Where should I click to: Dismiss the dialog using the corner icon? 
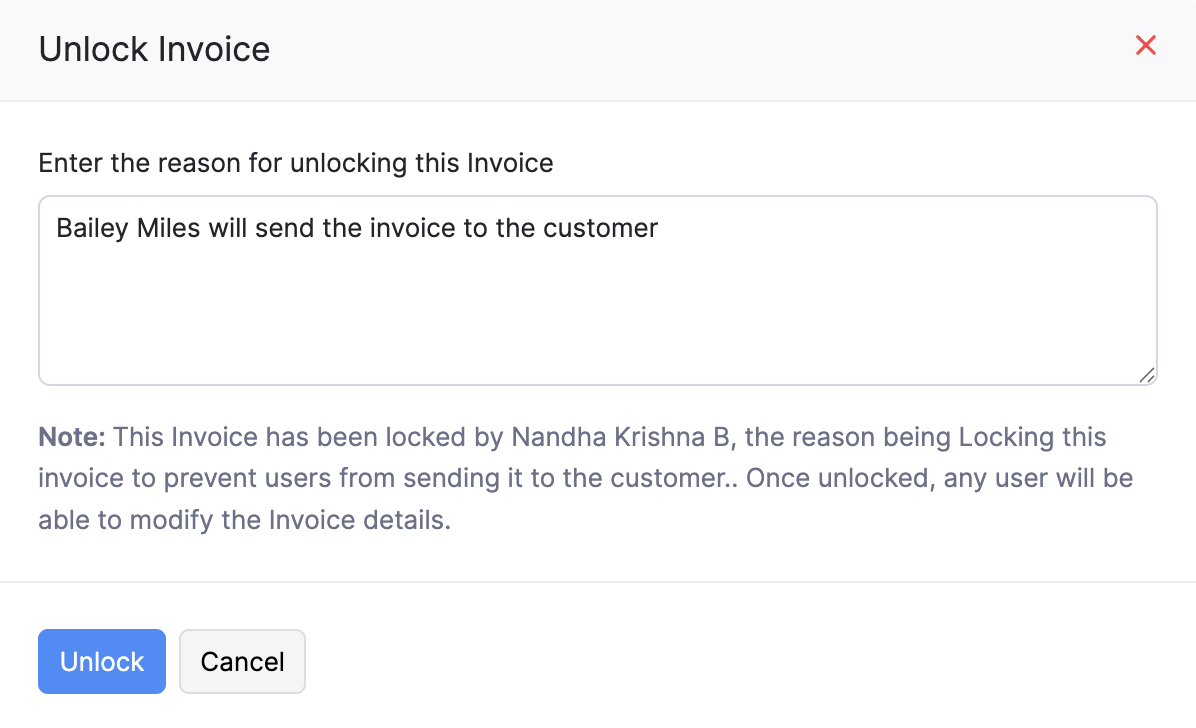pyautogui.click(x=1145, y=45)
